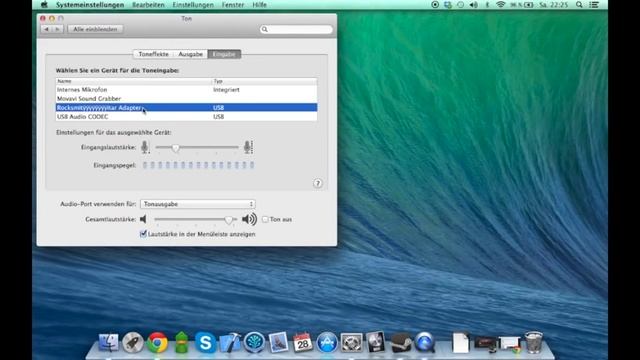
Task: Click the loud speaker icon by Gesamtlautstärke
Action: [x=249, y=219]
